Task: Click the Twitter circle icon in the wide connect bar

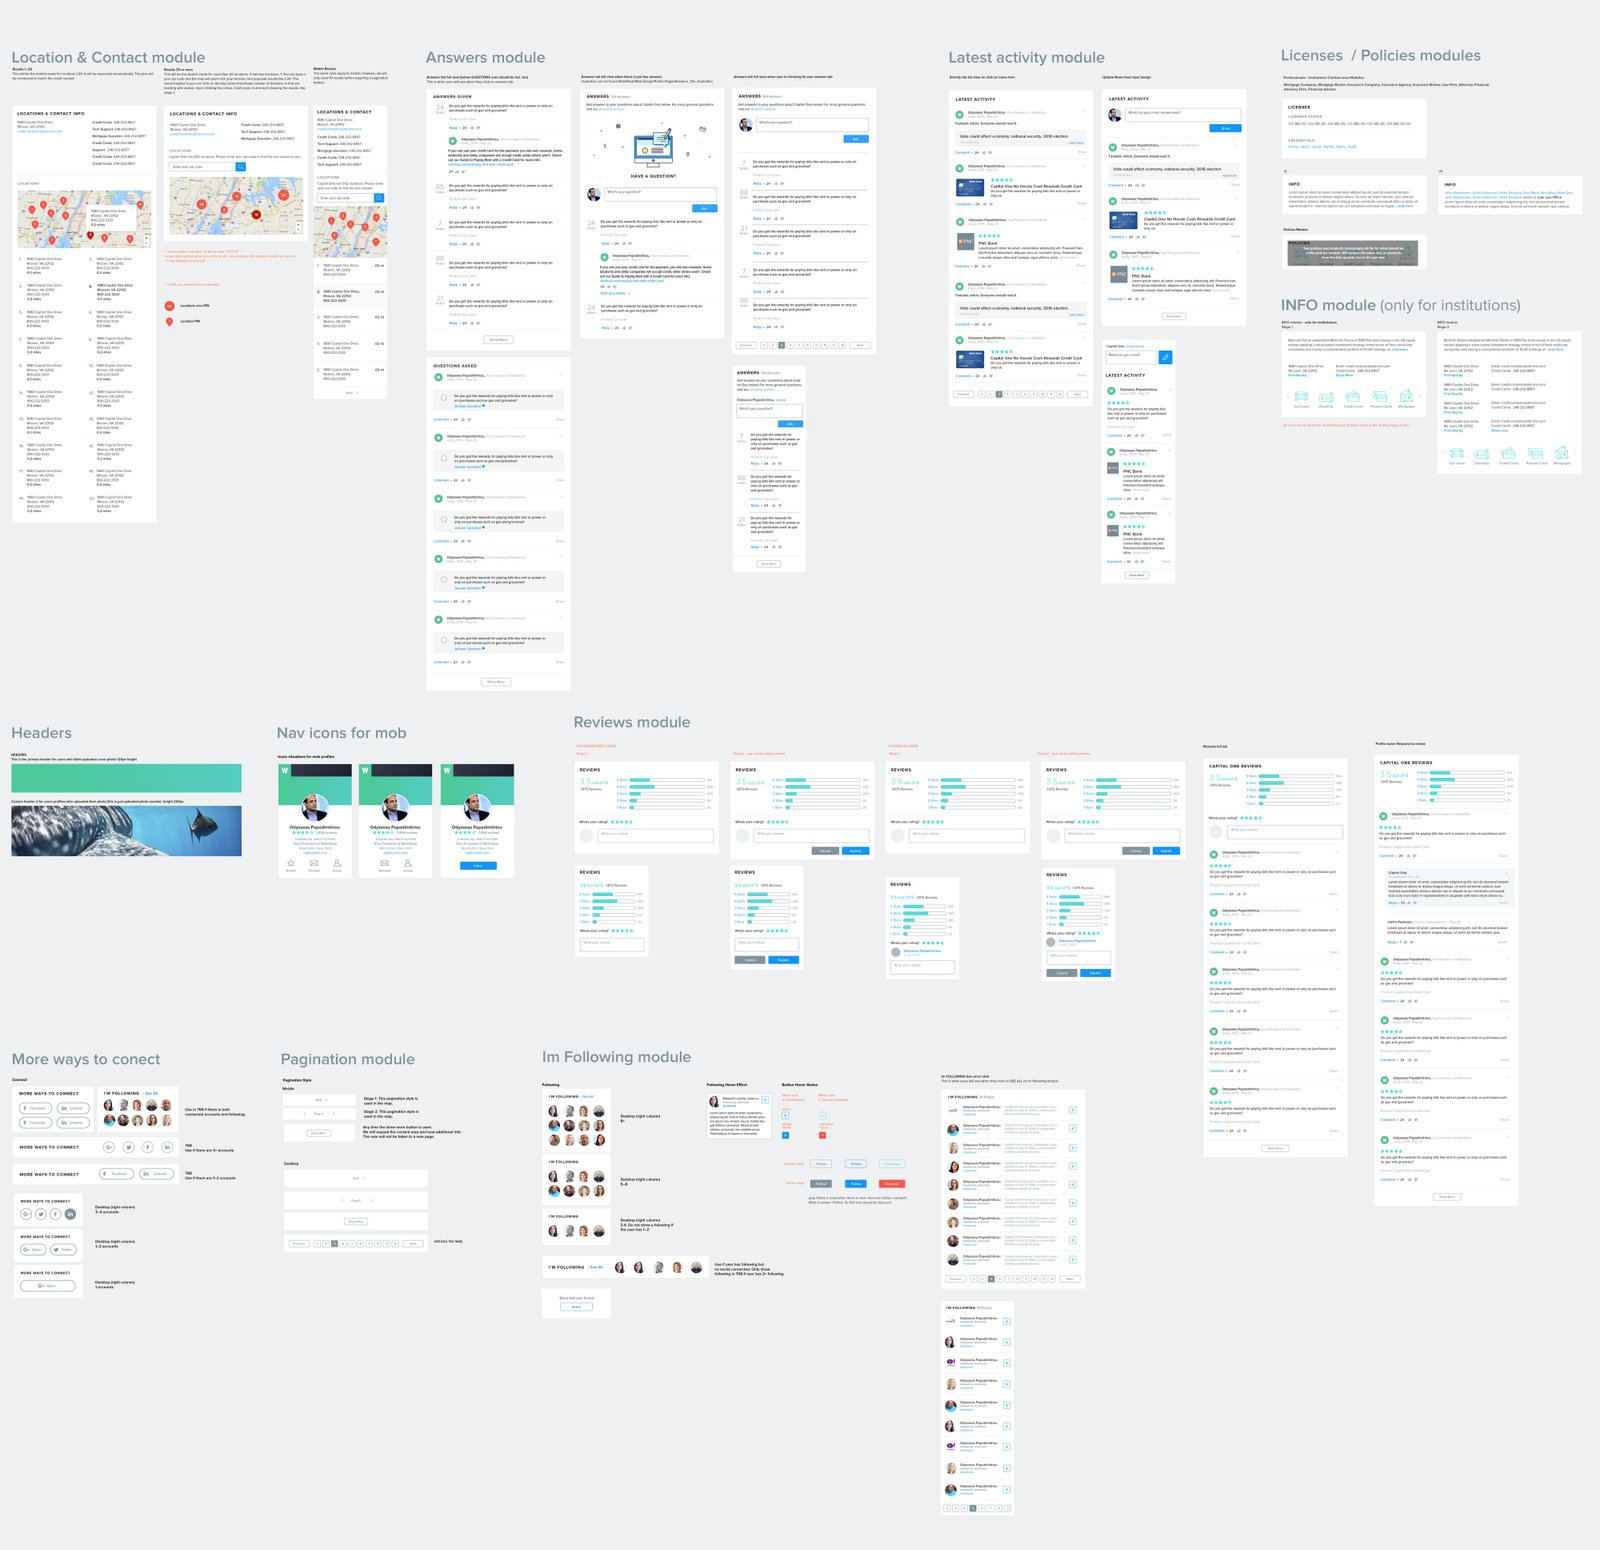Action: (128, 1147)
